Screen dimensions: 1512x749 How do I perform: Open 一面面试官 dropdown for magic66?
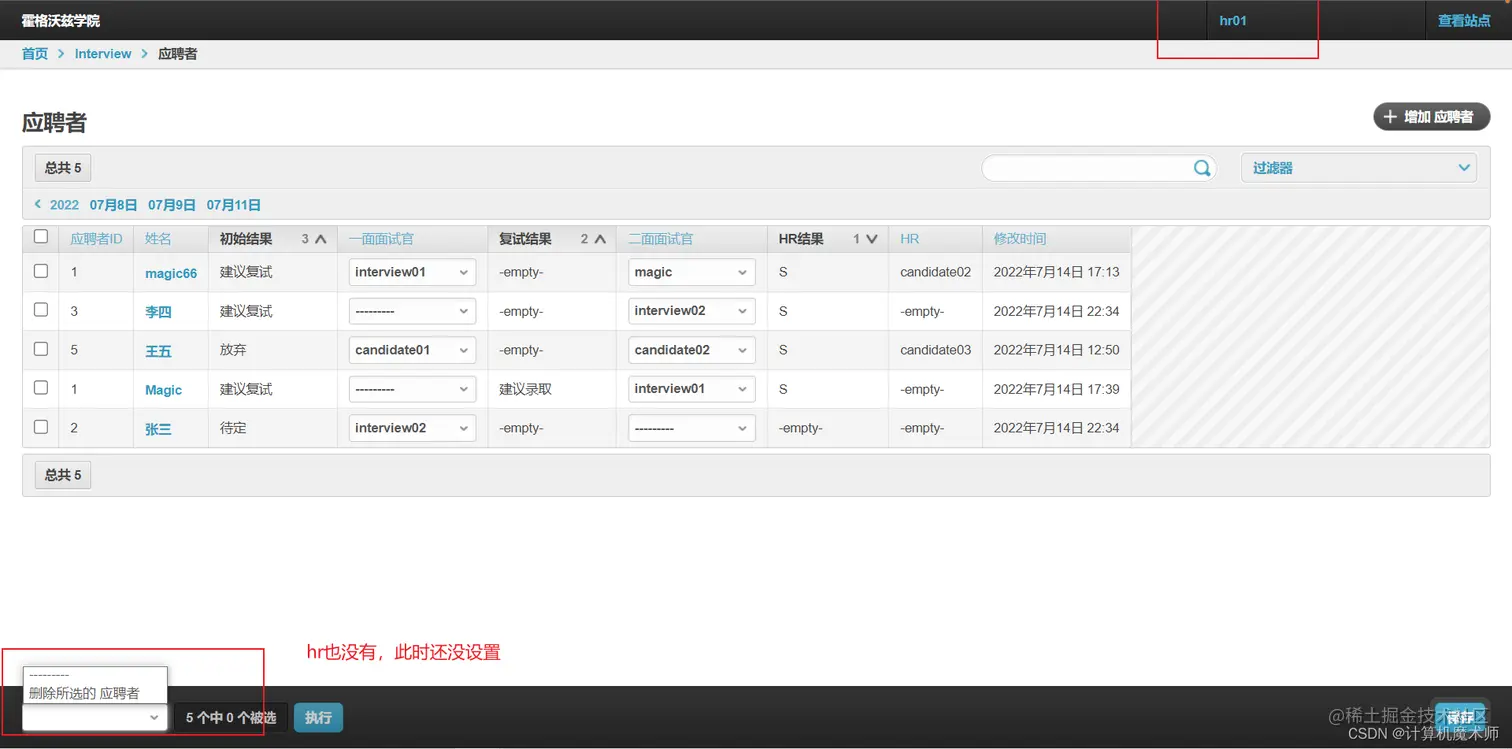[x=412, y=272]
